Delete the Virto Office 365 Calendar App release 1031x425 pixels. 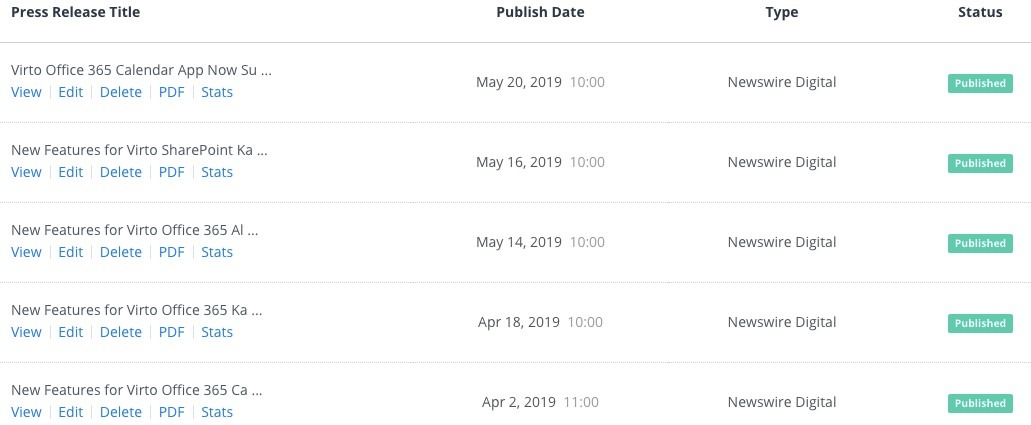(x=121, y=92)
